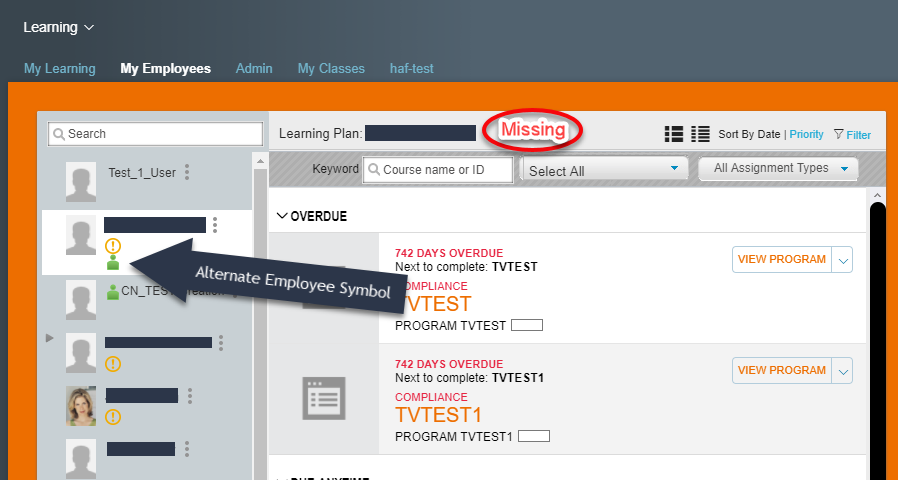Click the TVTEST1 program list icon
The image size is (898, 480).
pyautogui.click(x=324, y=398)
